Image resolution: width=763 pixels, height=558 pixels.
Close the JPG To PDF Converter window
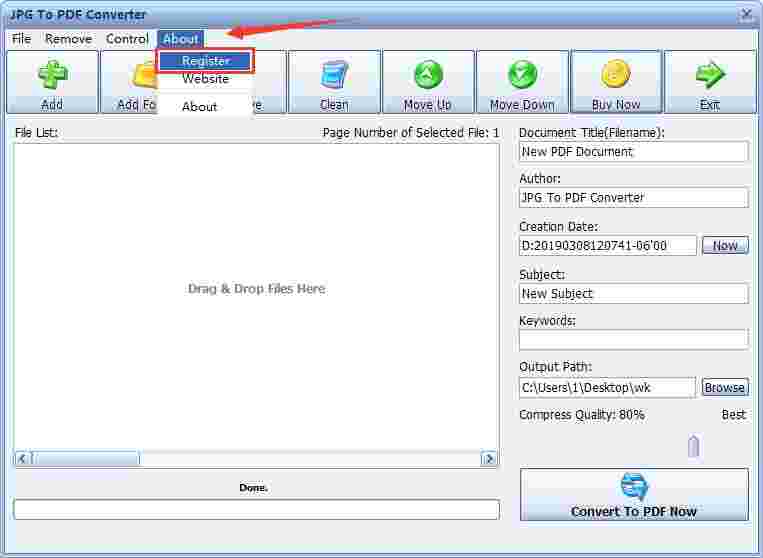tap(746, 15)
